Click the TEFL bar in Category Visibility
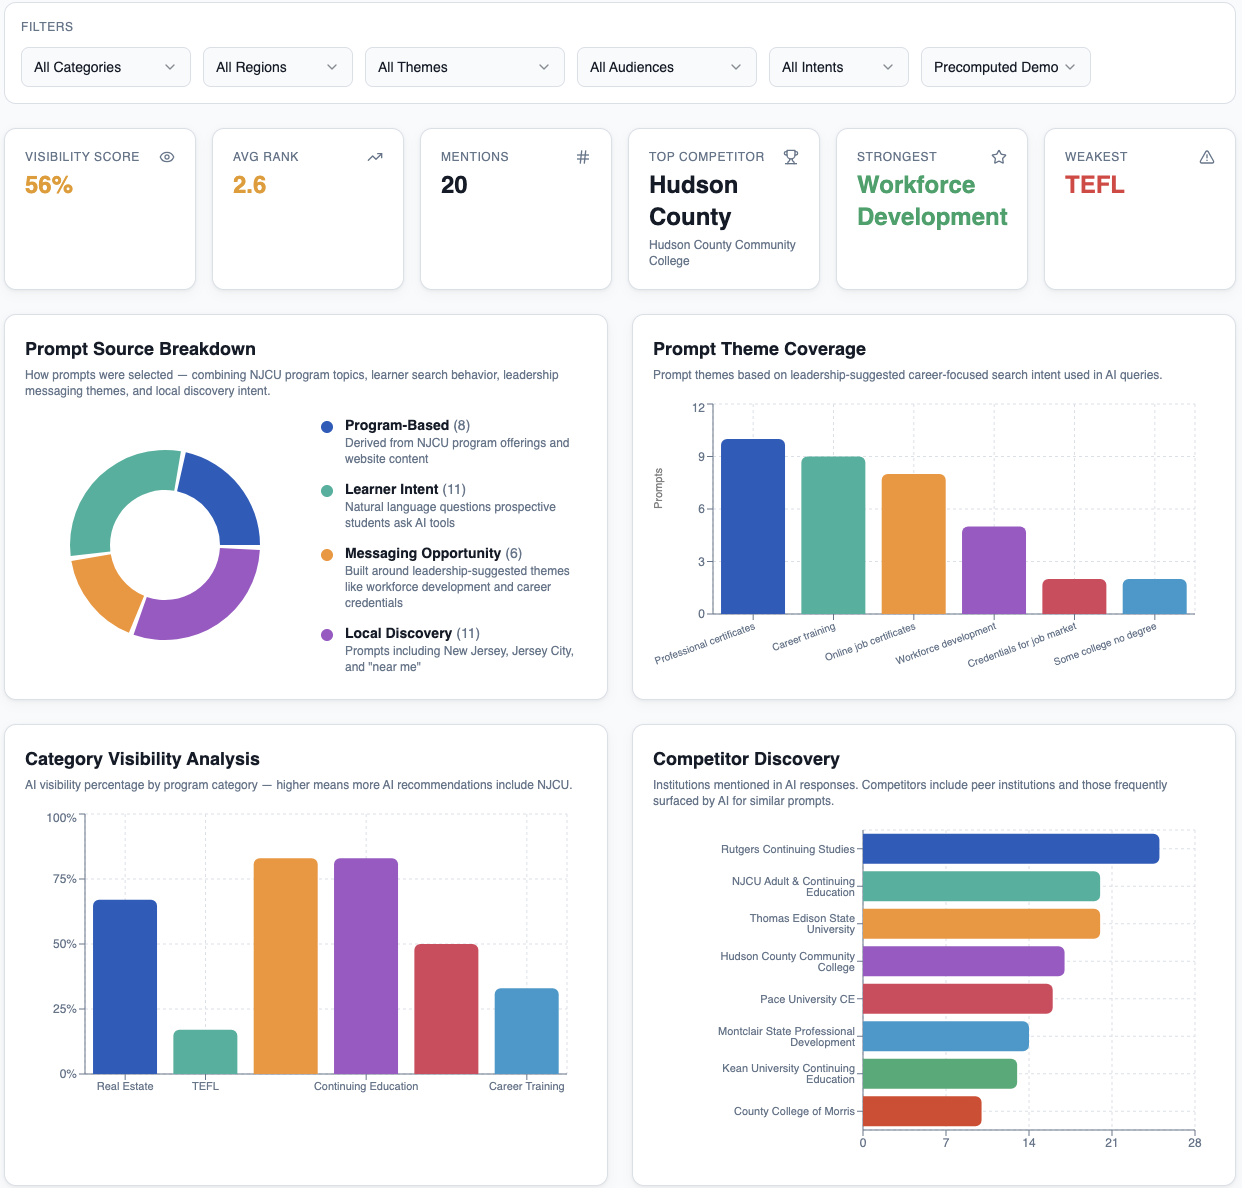 (205, 1052)
